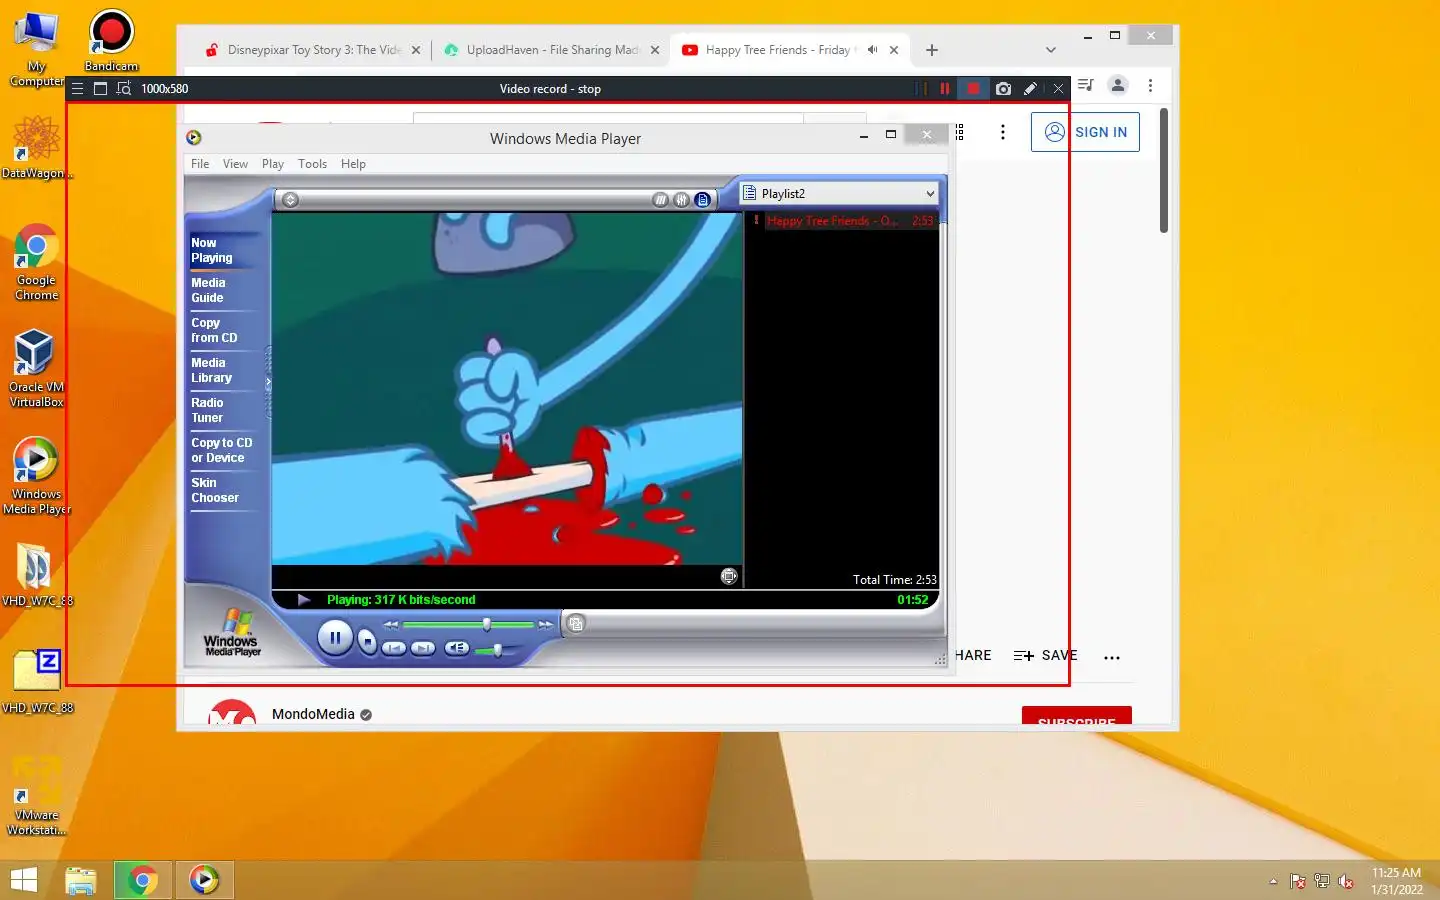Toggle the playlist pane button
The width and height of the screenshot is (1440, 900).
tap(703, 200)
